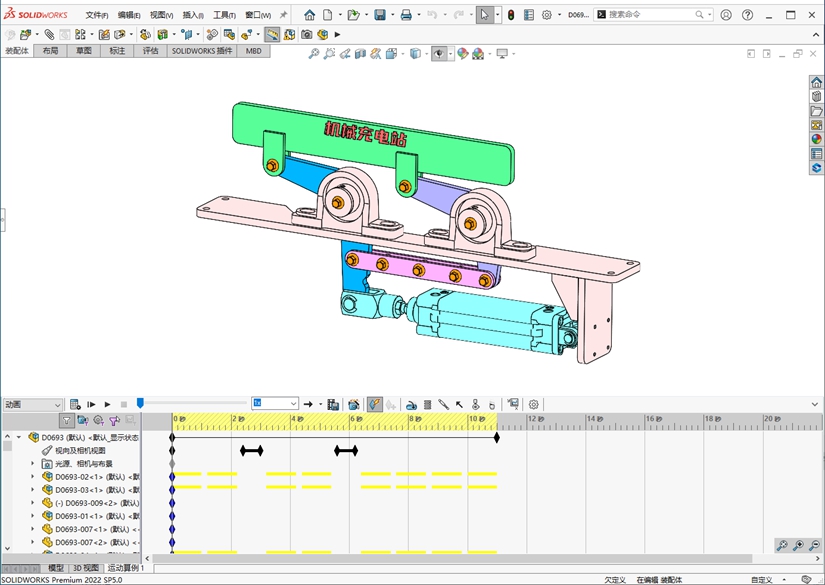Click the paperclip icon in assembly toolbar
This screenshot has height=585, width=825.
coord(49,35)
